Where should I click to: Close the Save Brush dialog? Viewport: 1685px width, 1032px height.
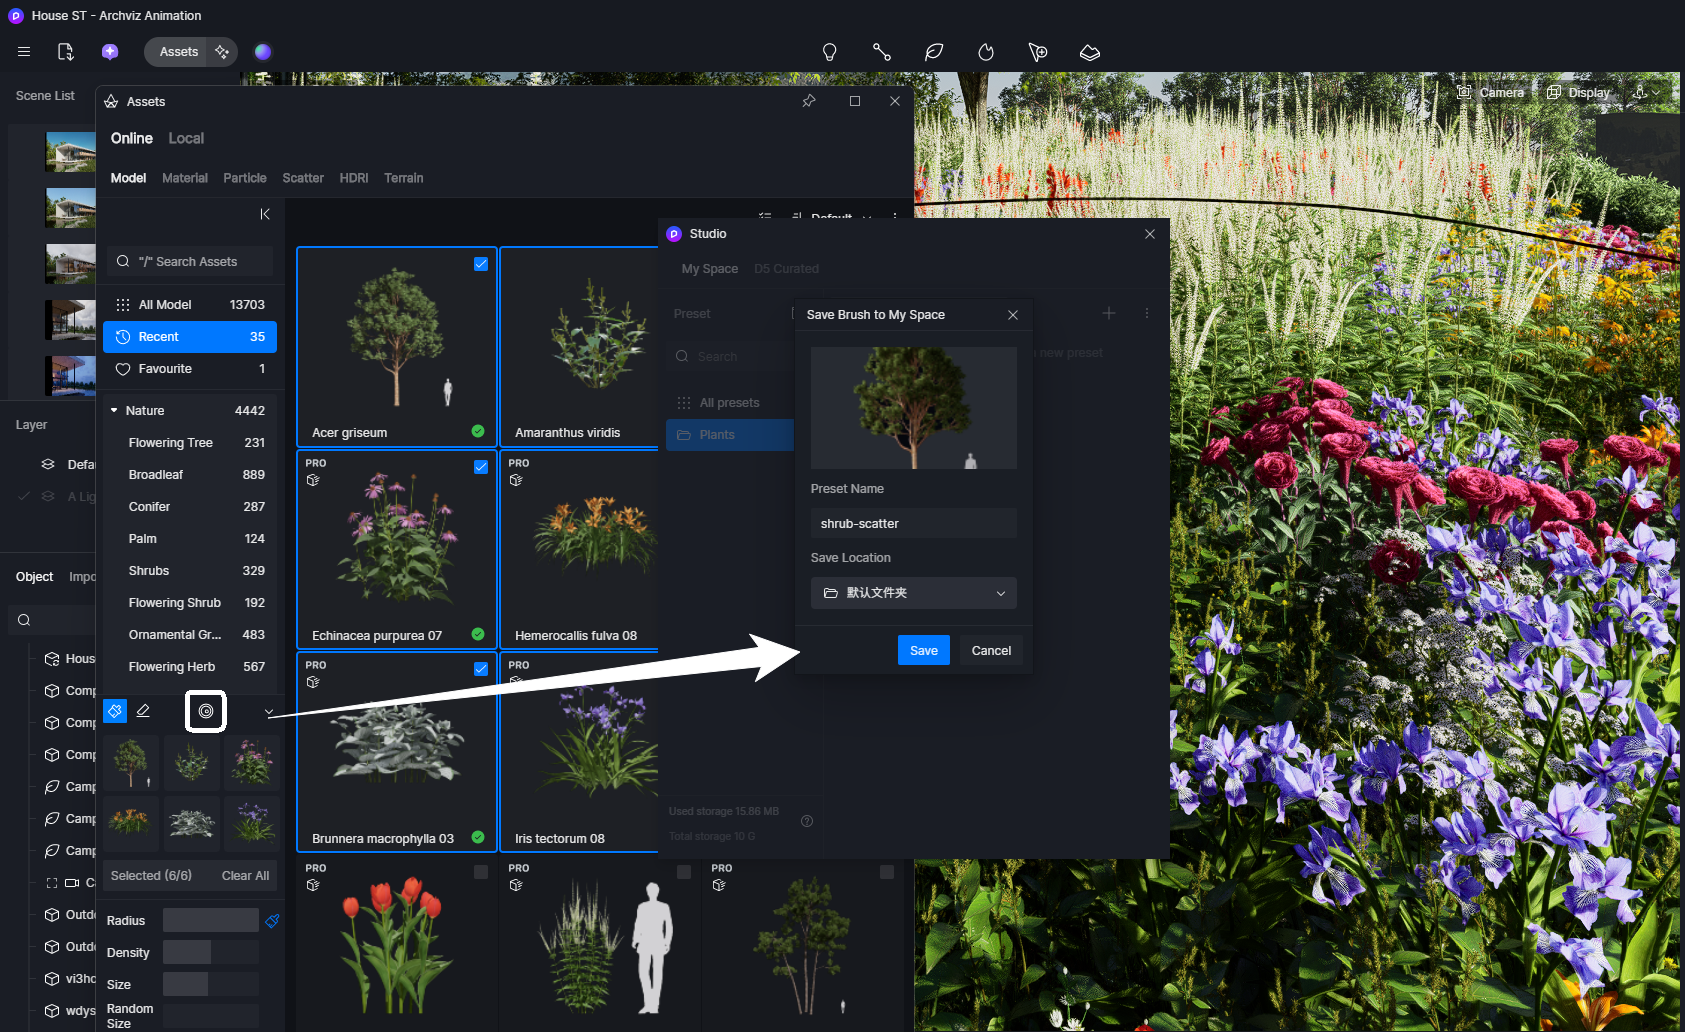coord(1013,315)
